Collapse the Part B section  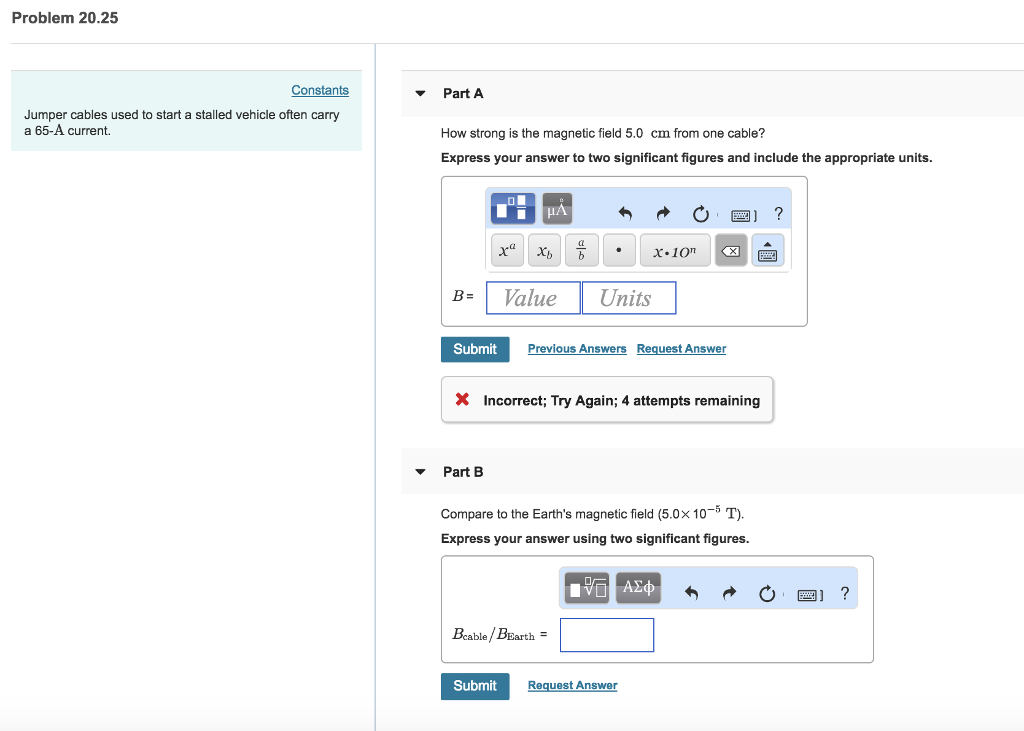pos(421,472)
